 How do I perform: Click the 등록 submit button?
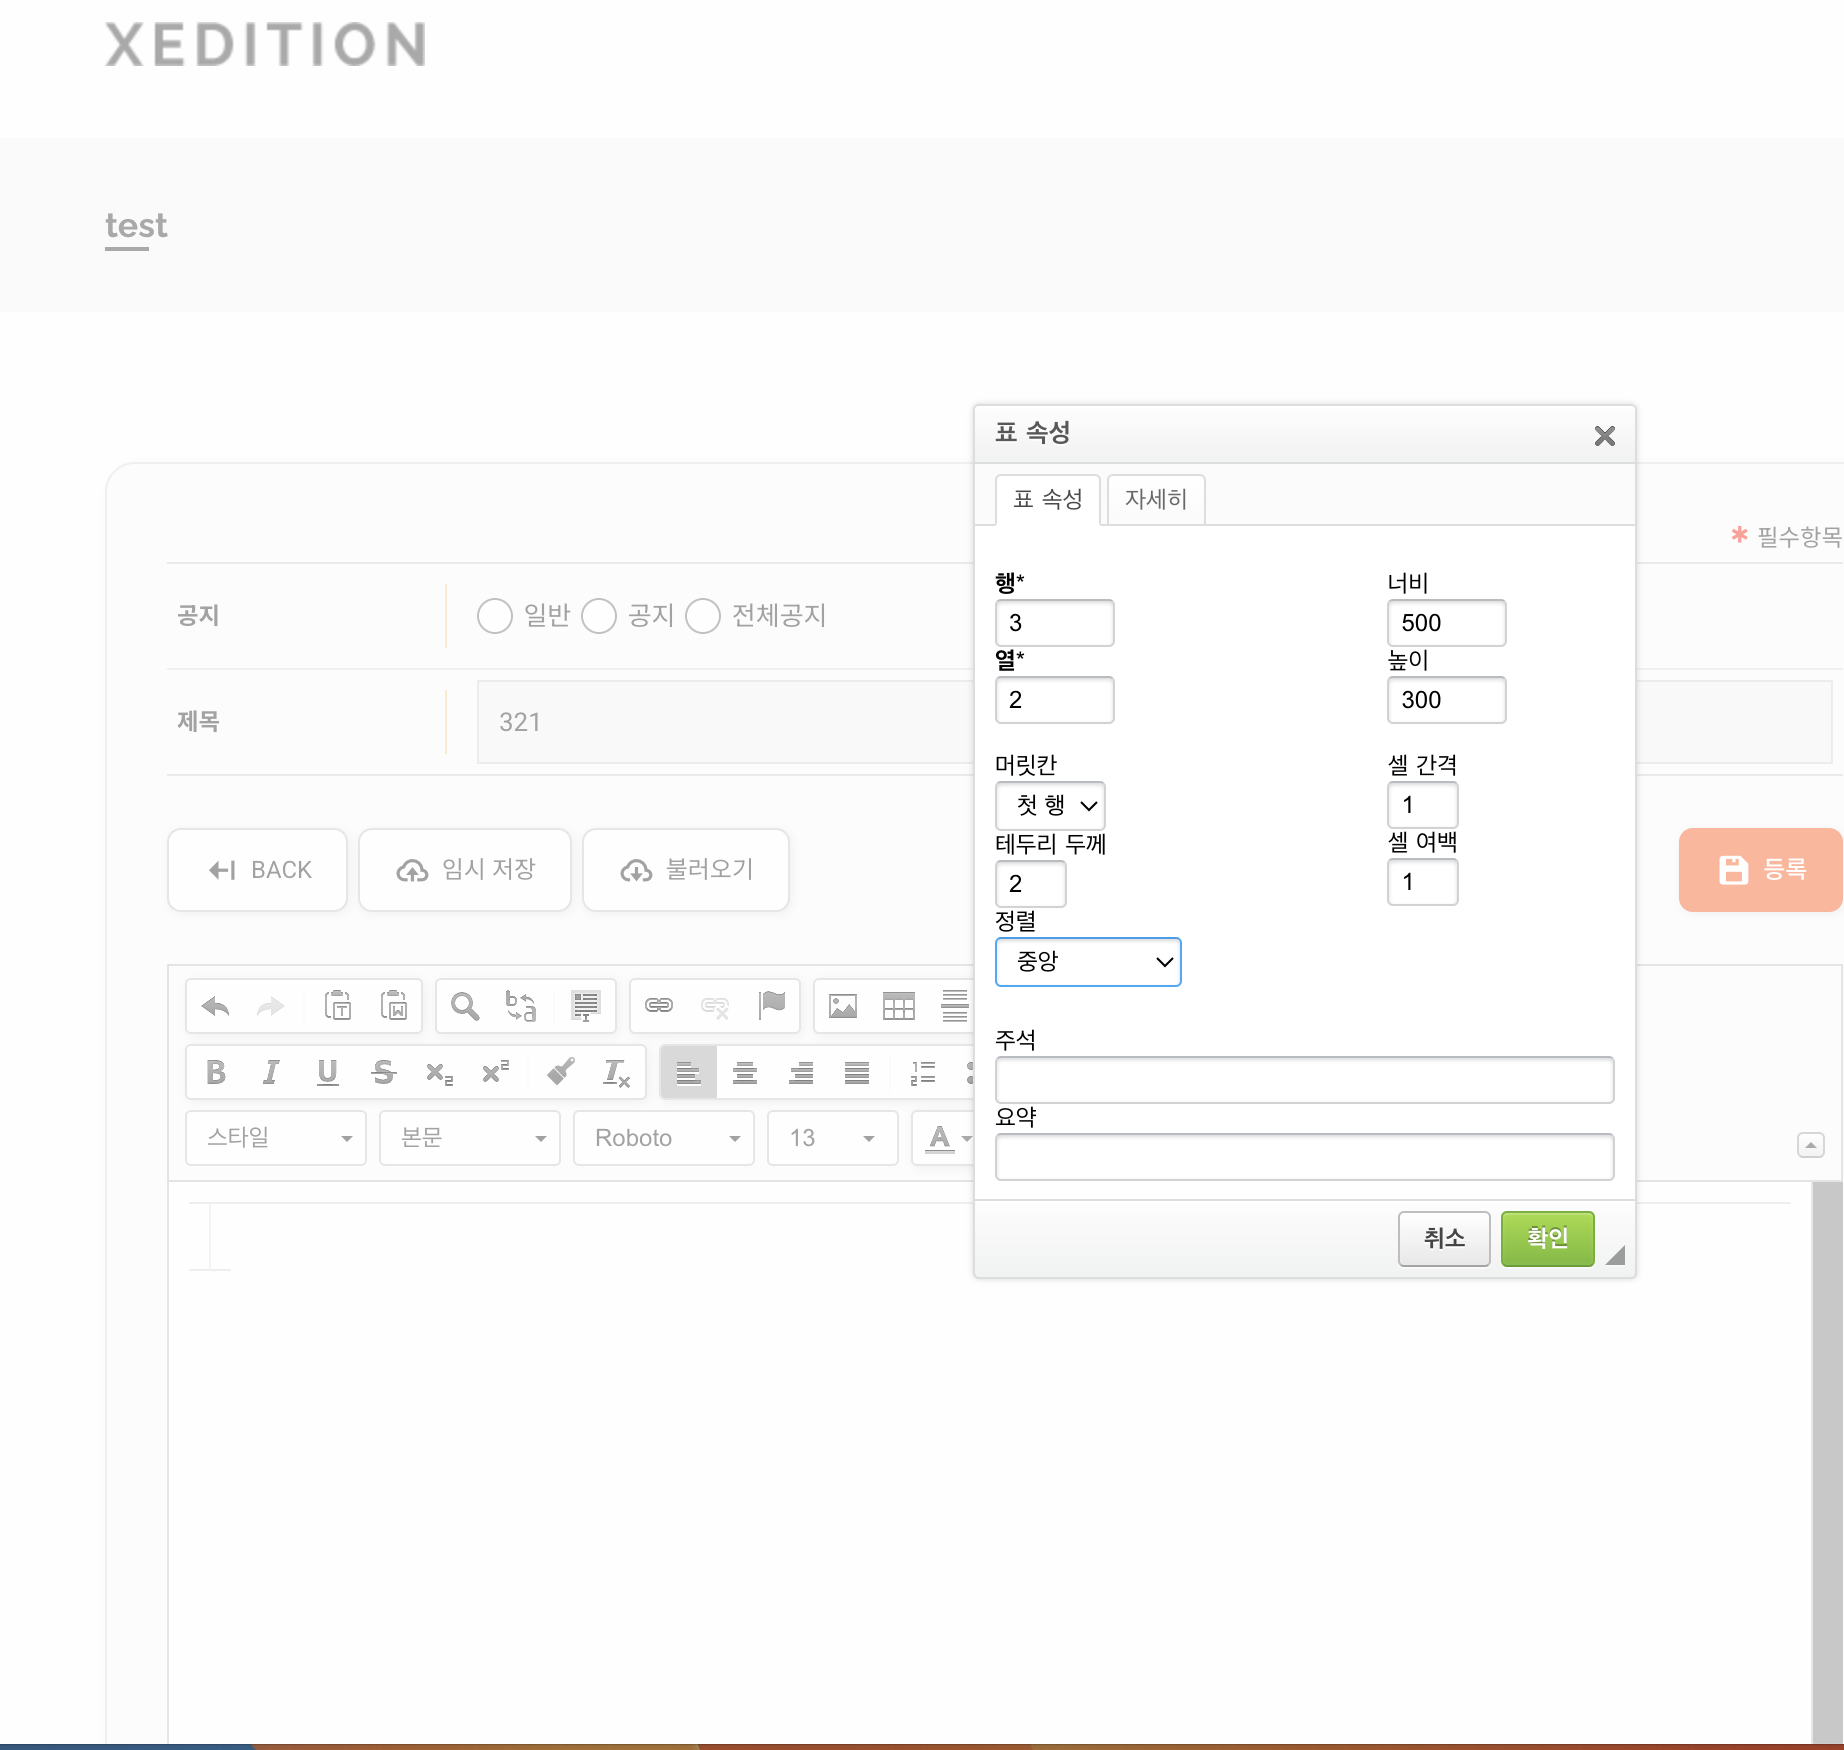coord(1761,870)
